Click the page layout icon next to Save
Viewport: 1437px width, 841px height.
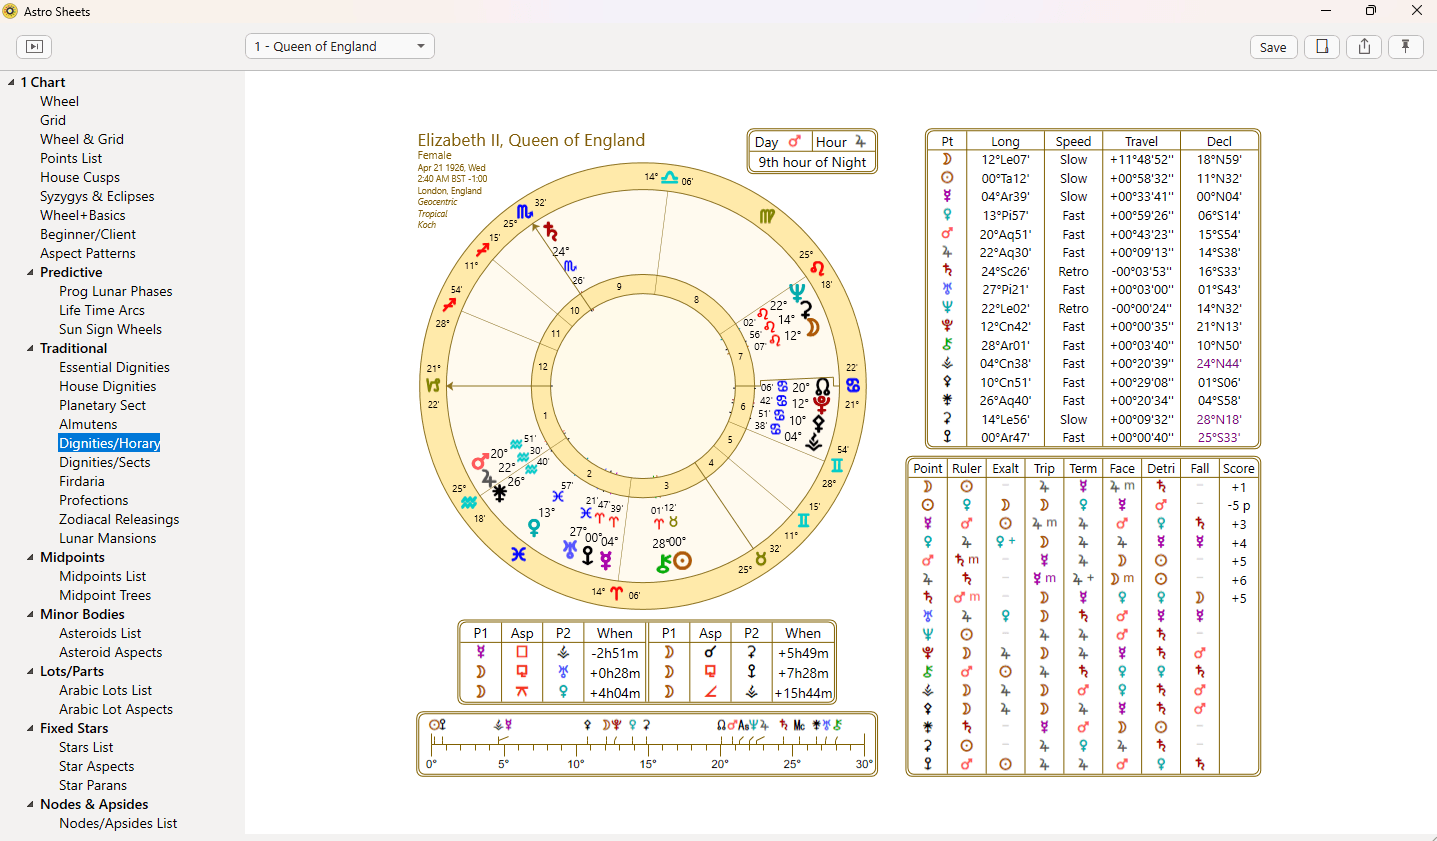pos(1322,46)
